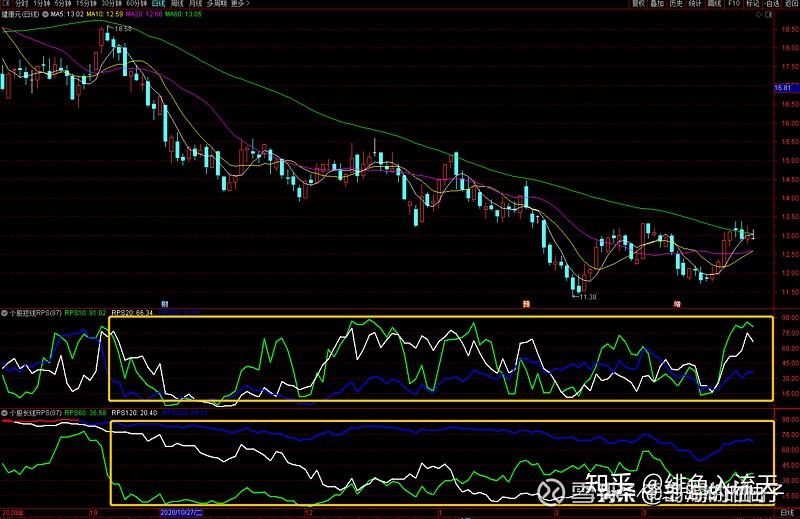Select the 30分钟 period tab
This screenshot has height=519, width=800.
(x=111, y=3)
